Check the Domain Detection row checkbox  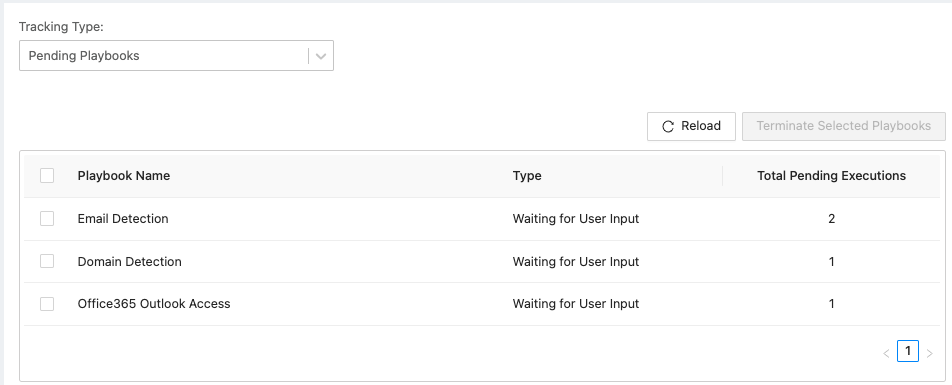pyautogui.click(x=47, y=261)
